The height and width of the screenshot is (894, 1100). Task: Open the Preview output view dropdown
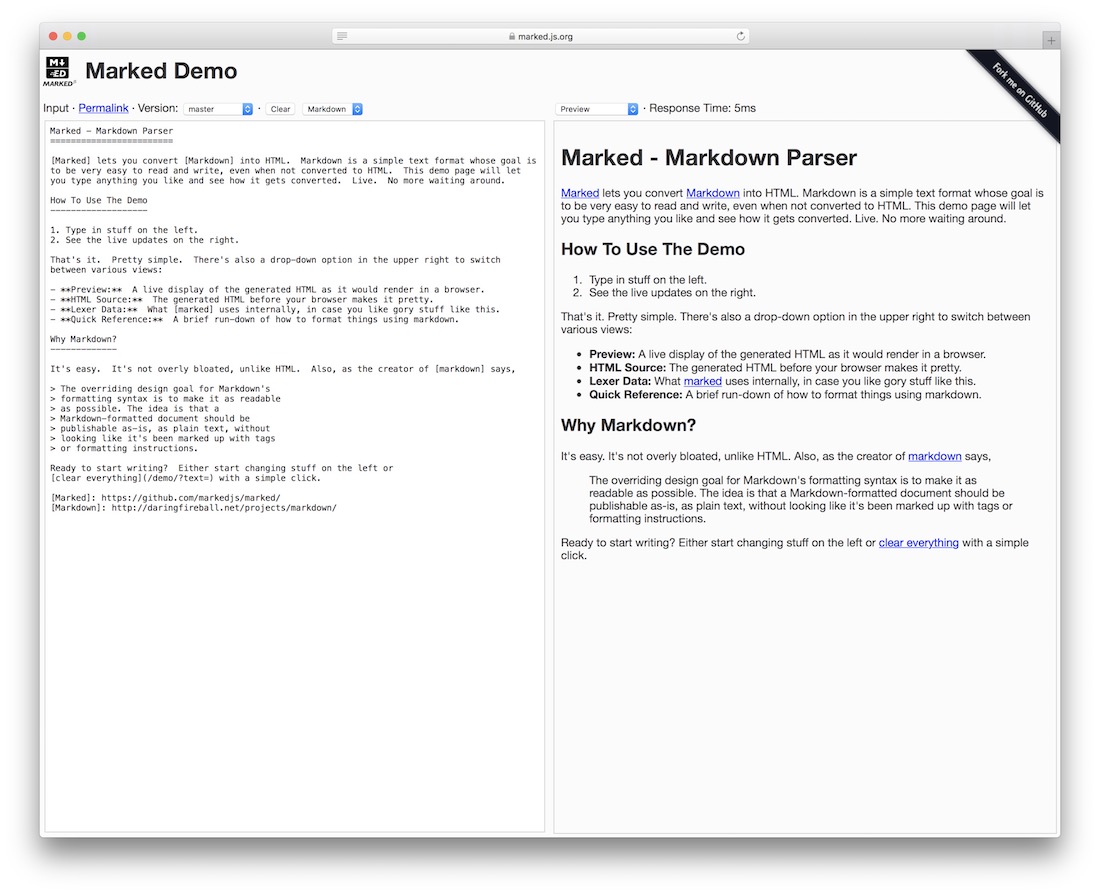[597, 109]
